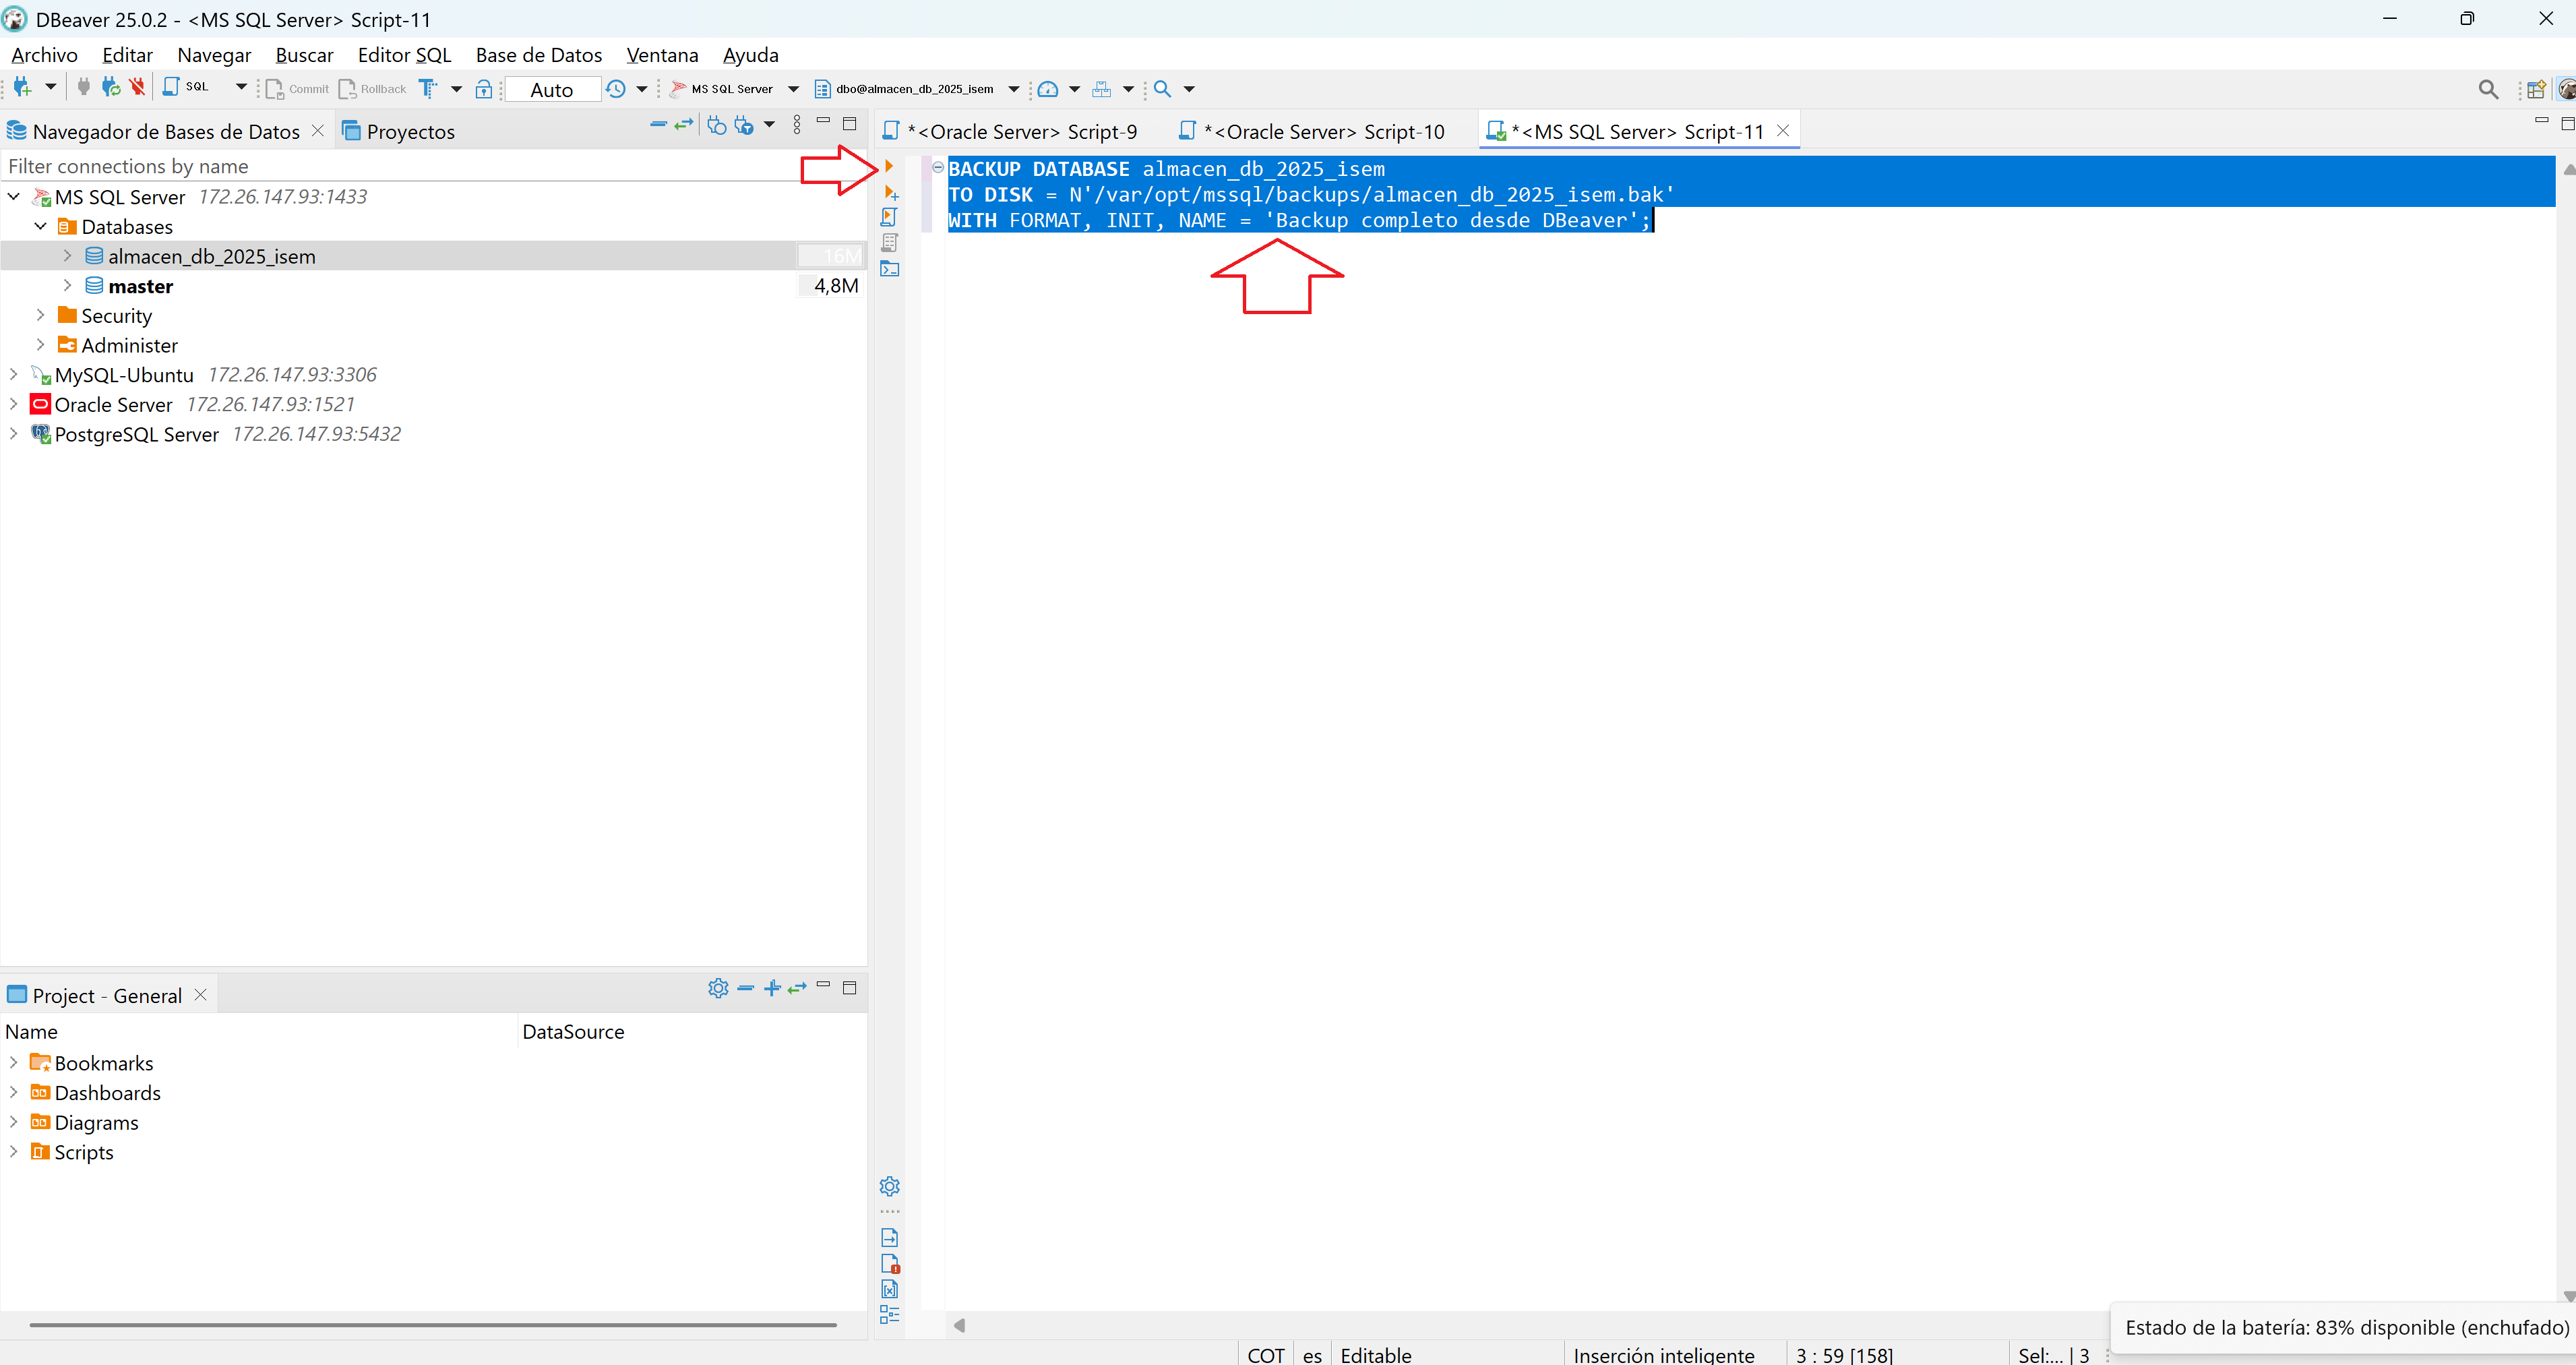
Task: Open the Archivo menu
Action: (x=44, y=55)
